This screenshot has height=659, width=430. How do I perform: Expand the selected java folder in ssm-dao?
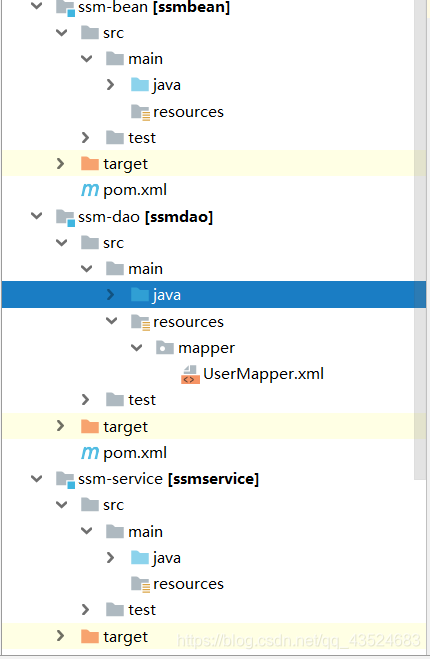tap(111, 295)
